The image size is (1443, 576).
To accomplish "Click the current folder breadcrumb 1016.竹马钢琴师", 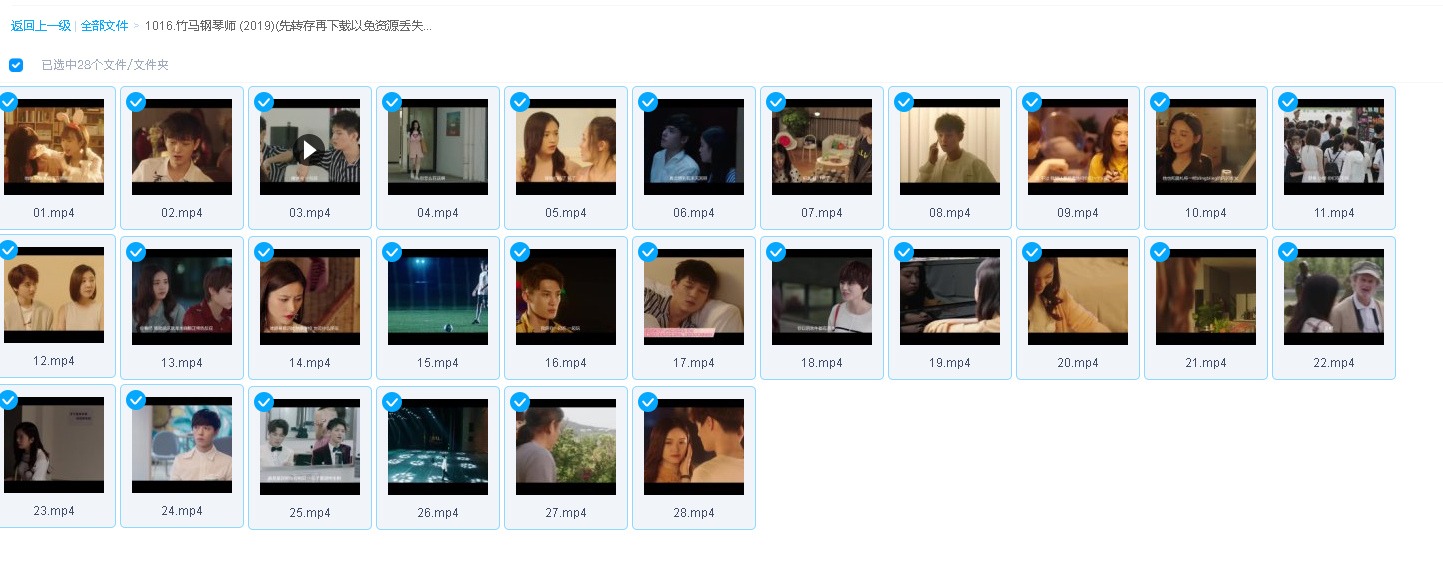I will (x=289, y=26).
